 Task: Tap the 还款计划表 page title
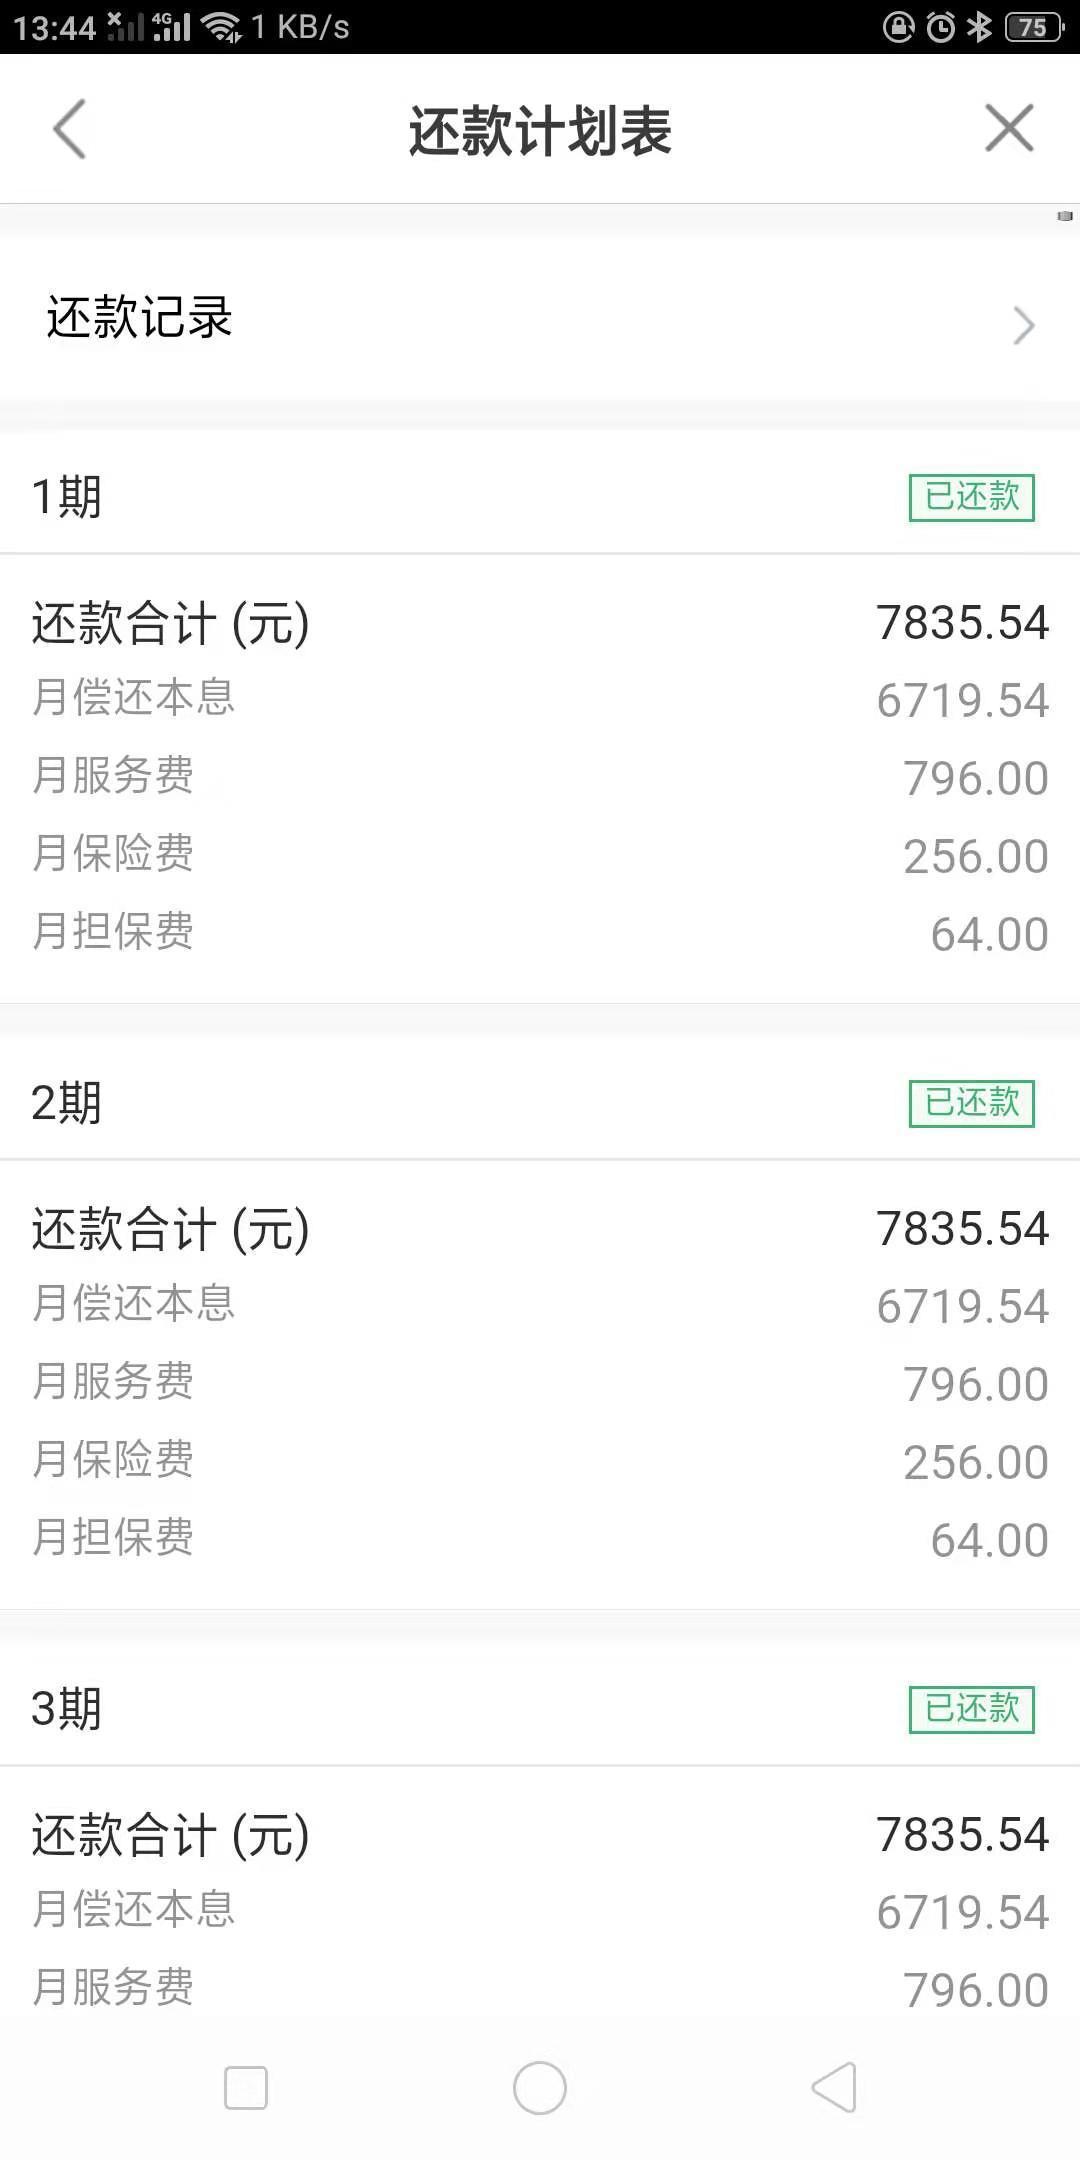click(x=540, y=131)
